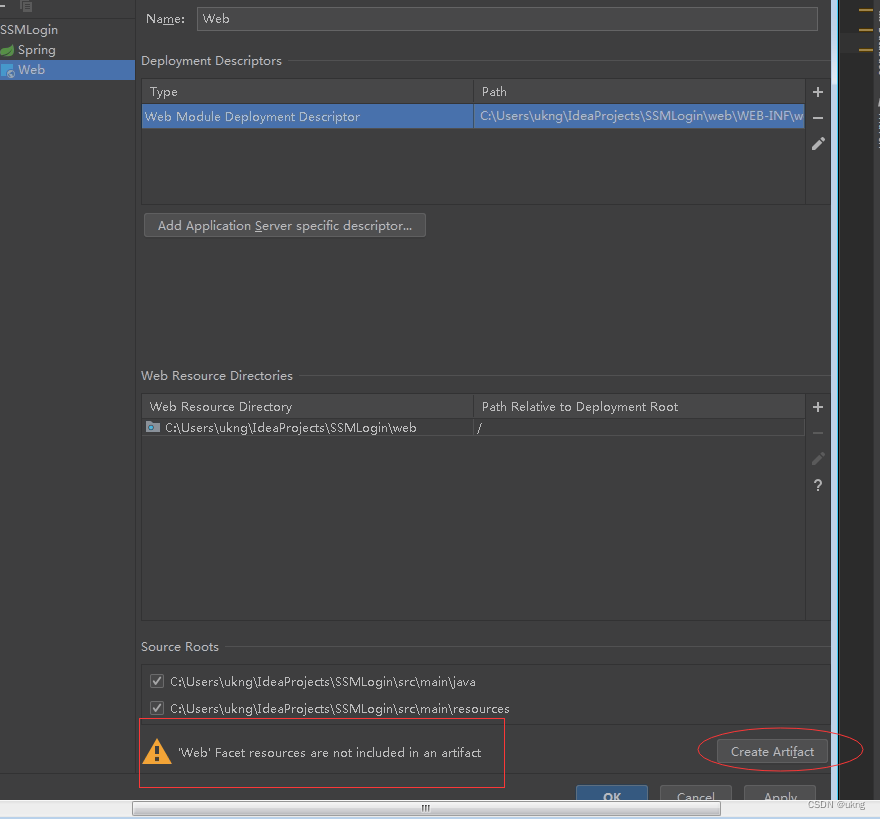Edit the descriptor with the pencil icon
880x819 pixels.
818,143
